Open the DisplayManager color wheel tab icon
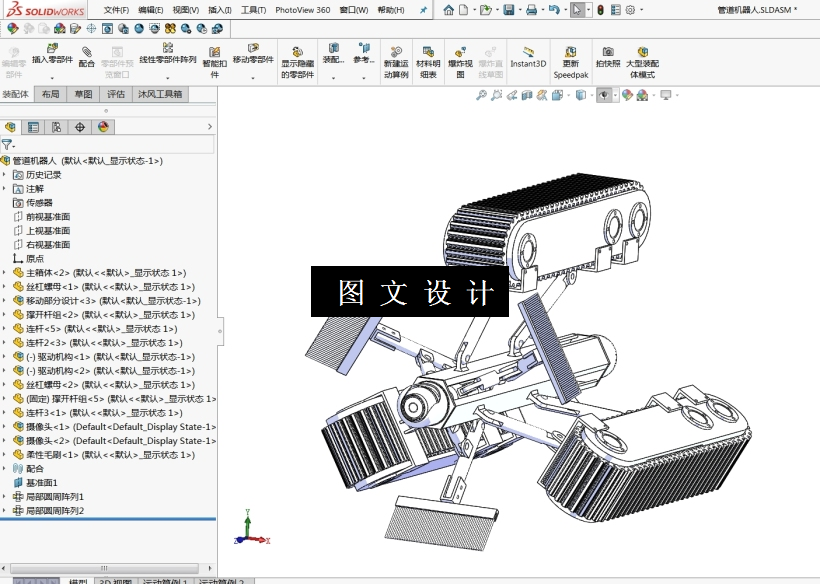The height and width of the screenshot is (584, 820). click(103, 127)
